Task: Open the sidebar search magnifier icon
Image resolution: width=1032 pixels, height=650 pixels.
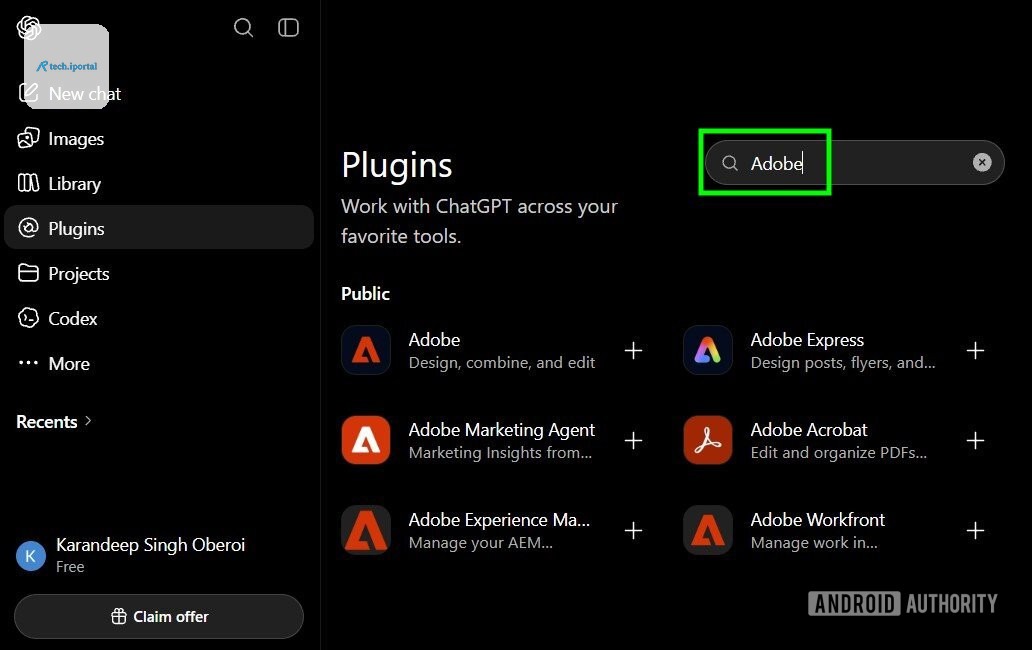Action: point(244,28)
